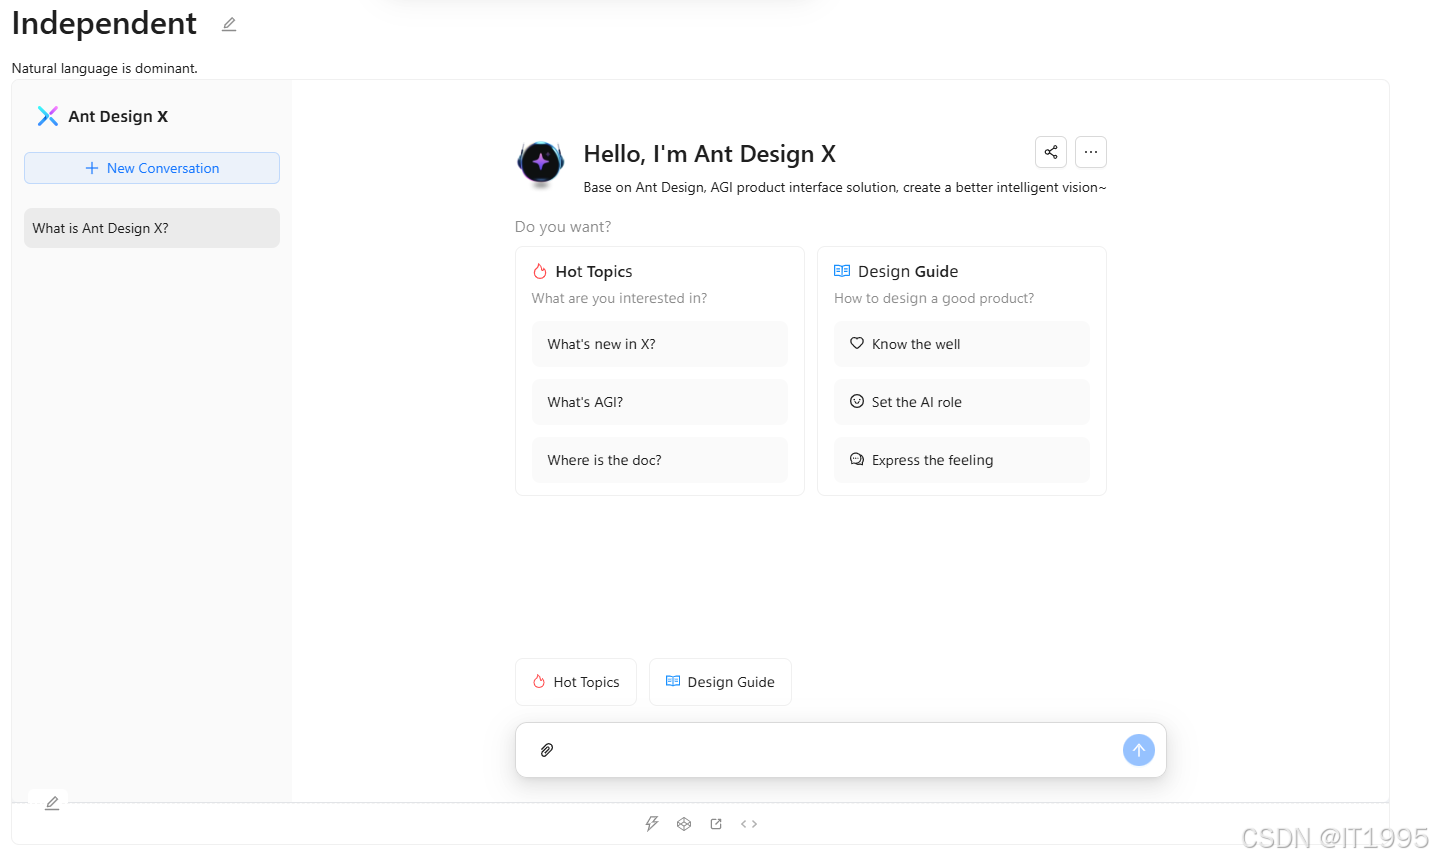Choose the 'Know the well' prompt
This screenshot has height=864, width=1433.
pos(962,344)
